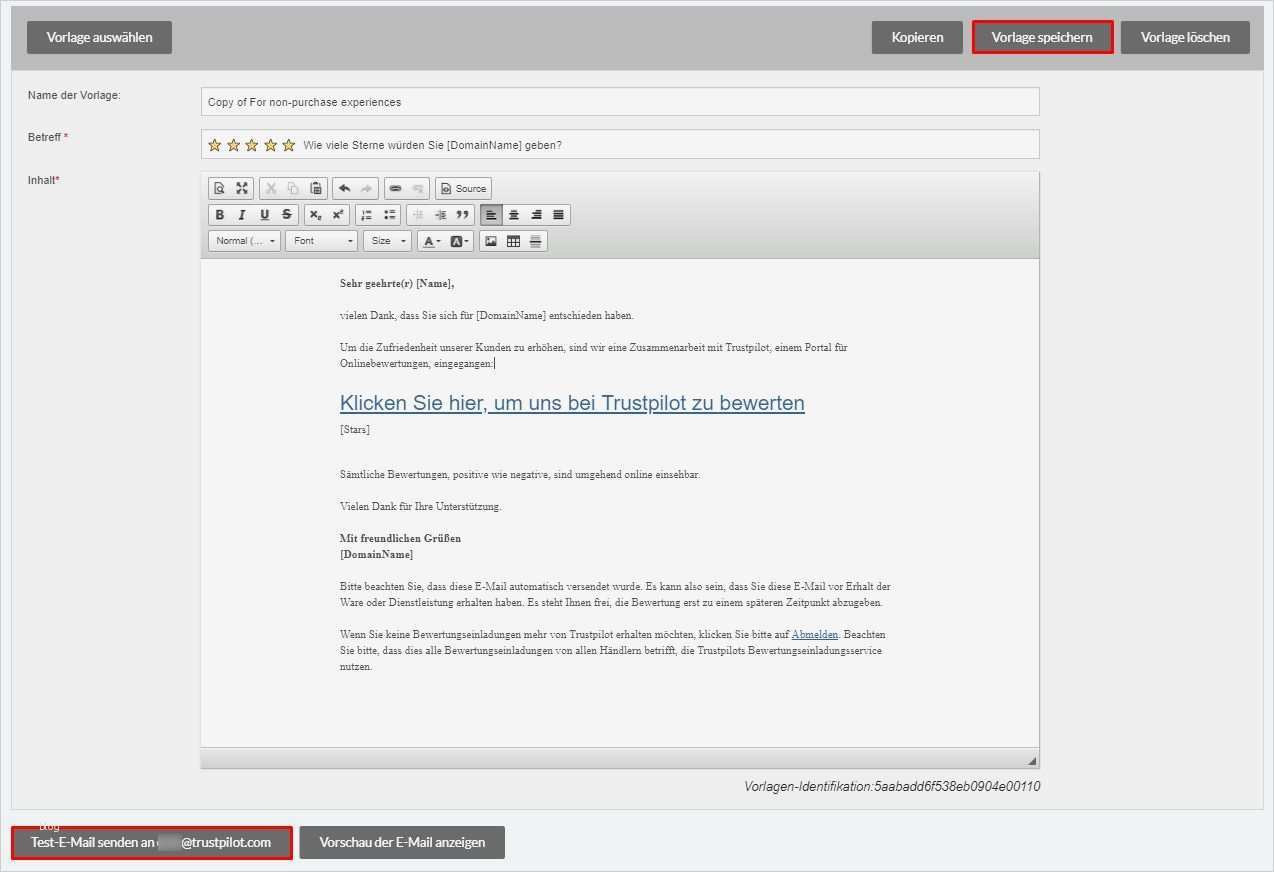Insert a hyperlink with the Link icon
Screen dimensions: 1274x872
(x=395, y=188)
